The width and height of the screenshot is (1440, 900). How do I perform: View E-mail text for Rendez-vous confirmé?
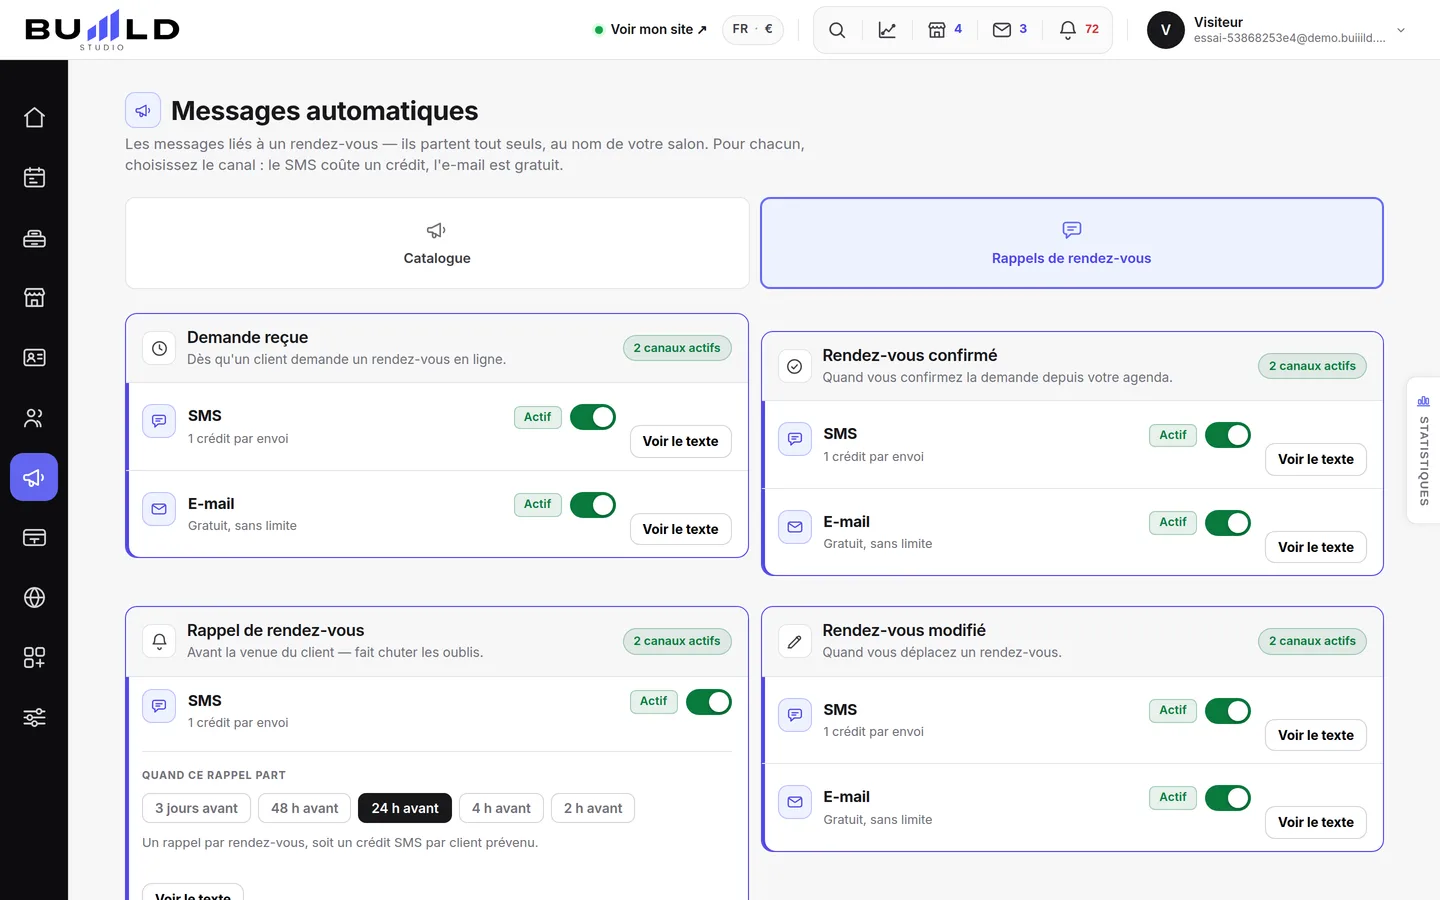1316,547
